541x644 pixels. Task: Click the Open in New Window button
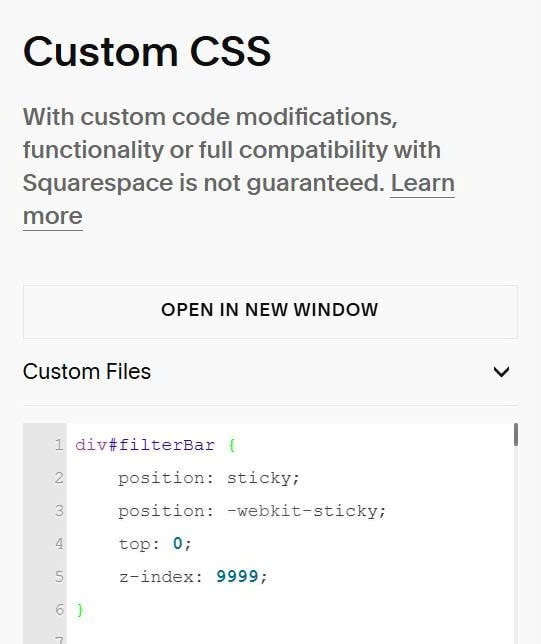(270, 312)
